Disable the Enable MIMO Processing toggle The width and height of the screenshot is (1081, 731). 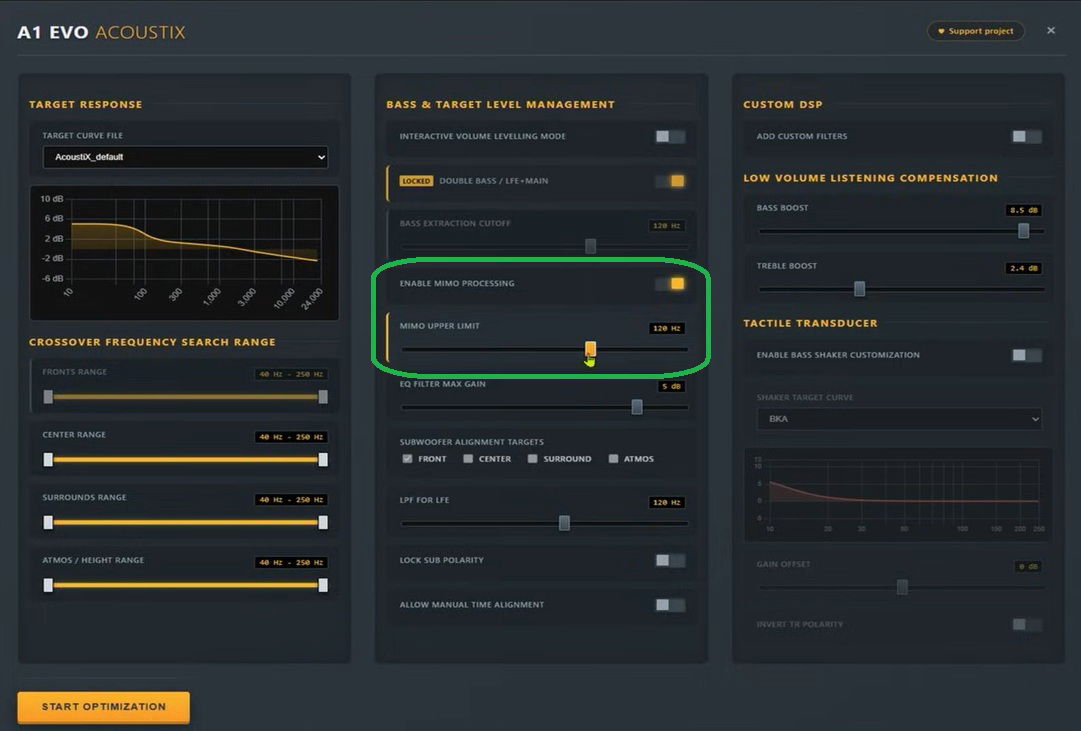670,284
